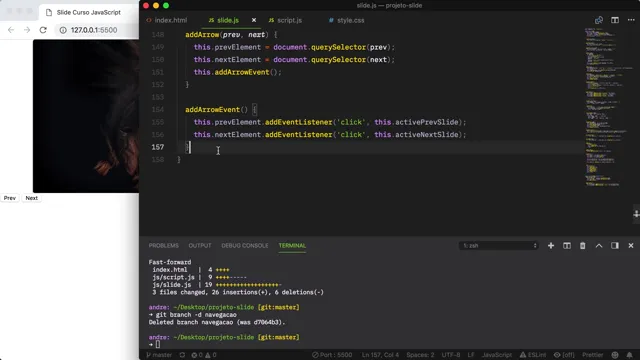Close the slide.js editor tab
640x360 pixels.
pyautogui.click(x=254, y=20)
